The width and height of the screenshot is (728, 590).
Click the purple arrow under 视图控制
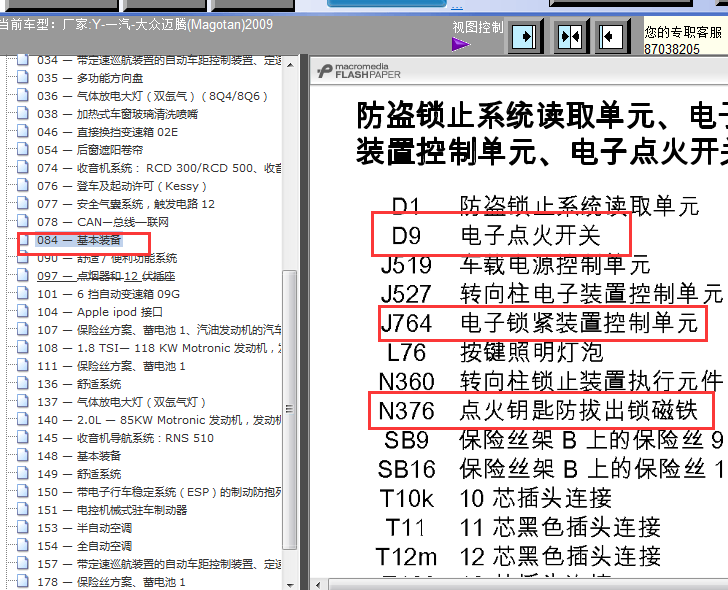(461, 45)
